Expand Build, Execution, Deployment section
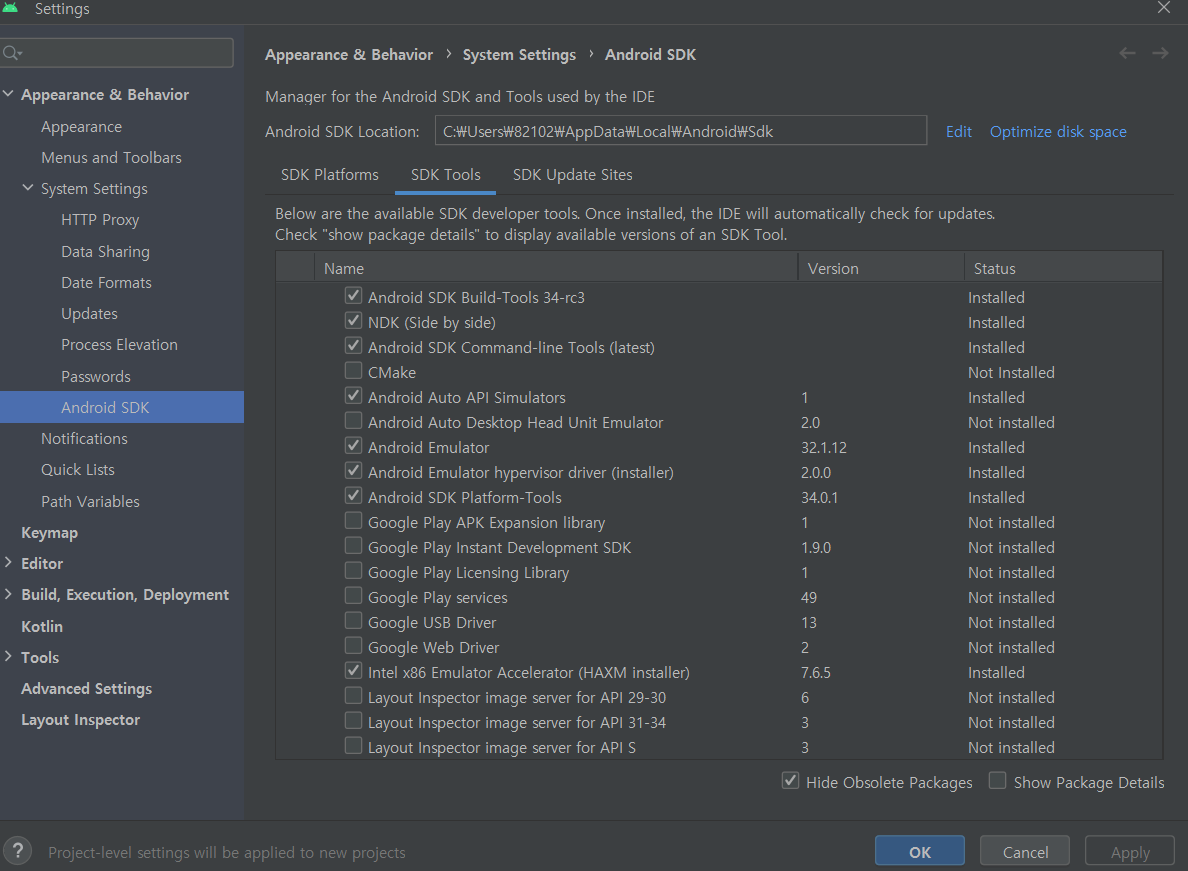Screen dimensions: 1188x871 (x=8, y=594)
